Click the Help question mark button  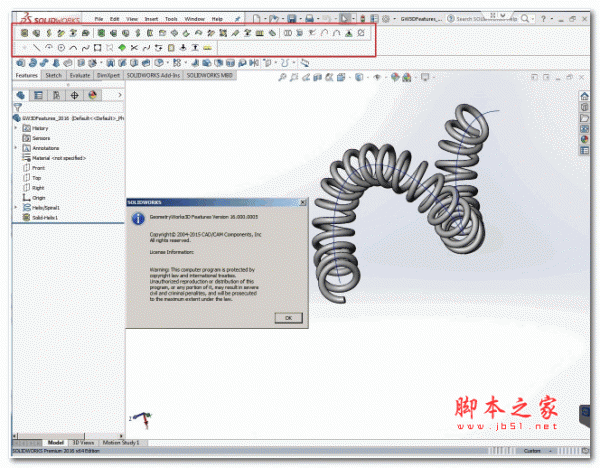click(543, 18)
